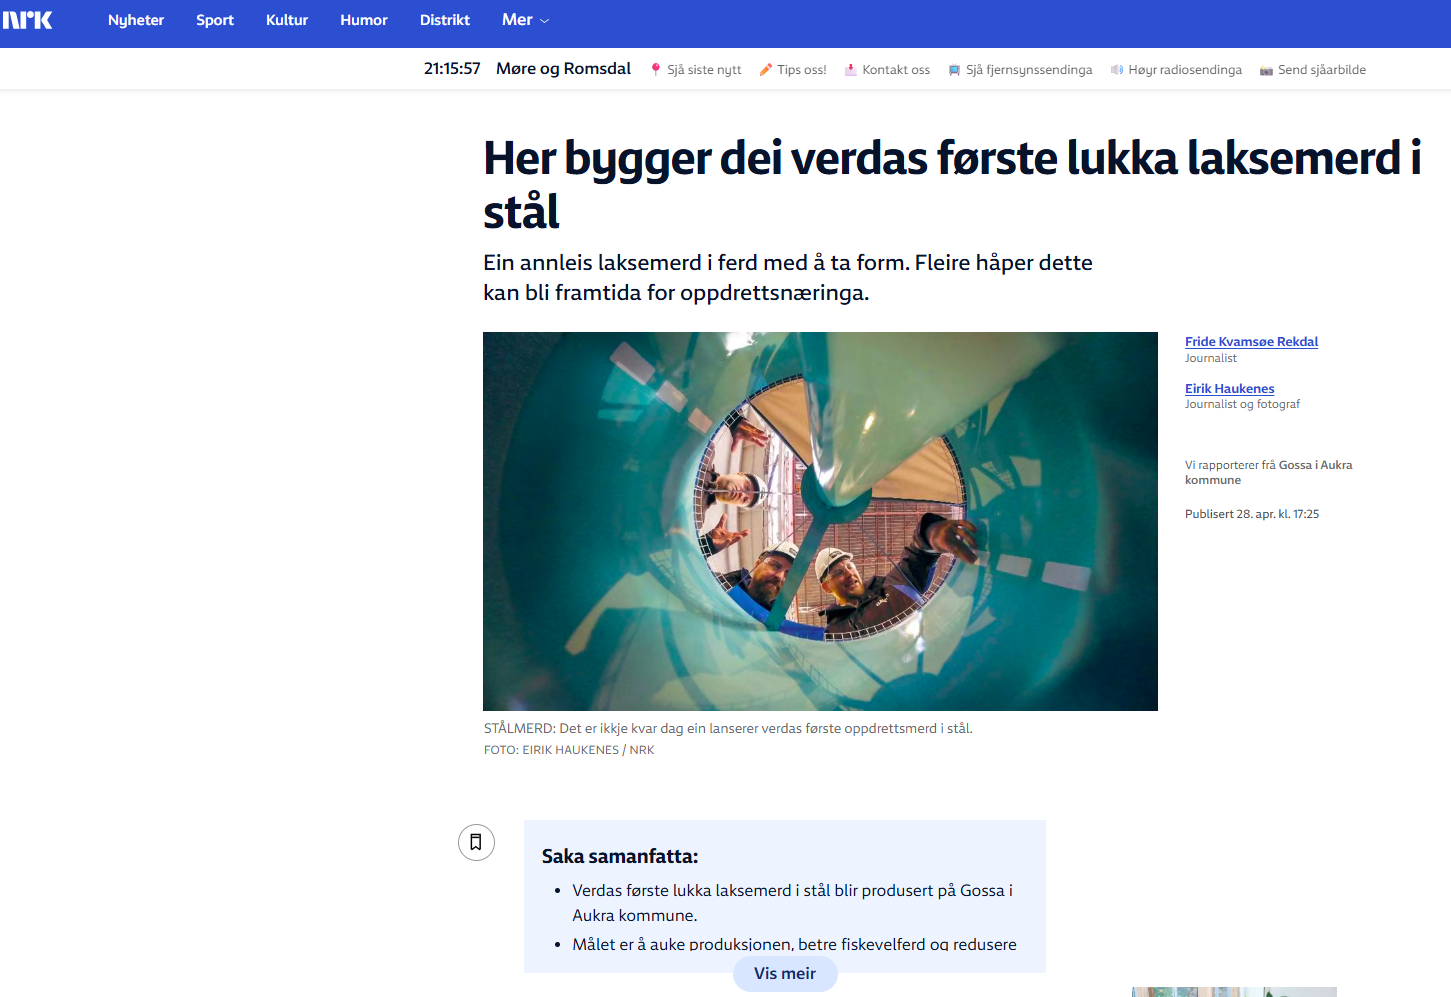Click the pin icon beside Sjå siste nytt
Viewport: 1451px width, 997px height.
[656, 70]
